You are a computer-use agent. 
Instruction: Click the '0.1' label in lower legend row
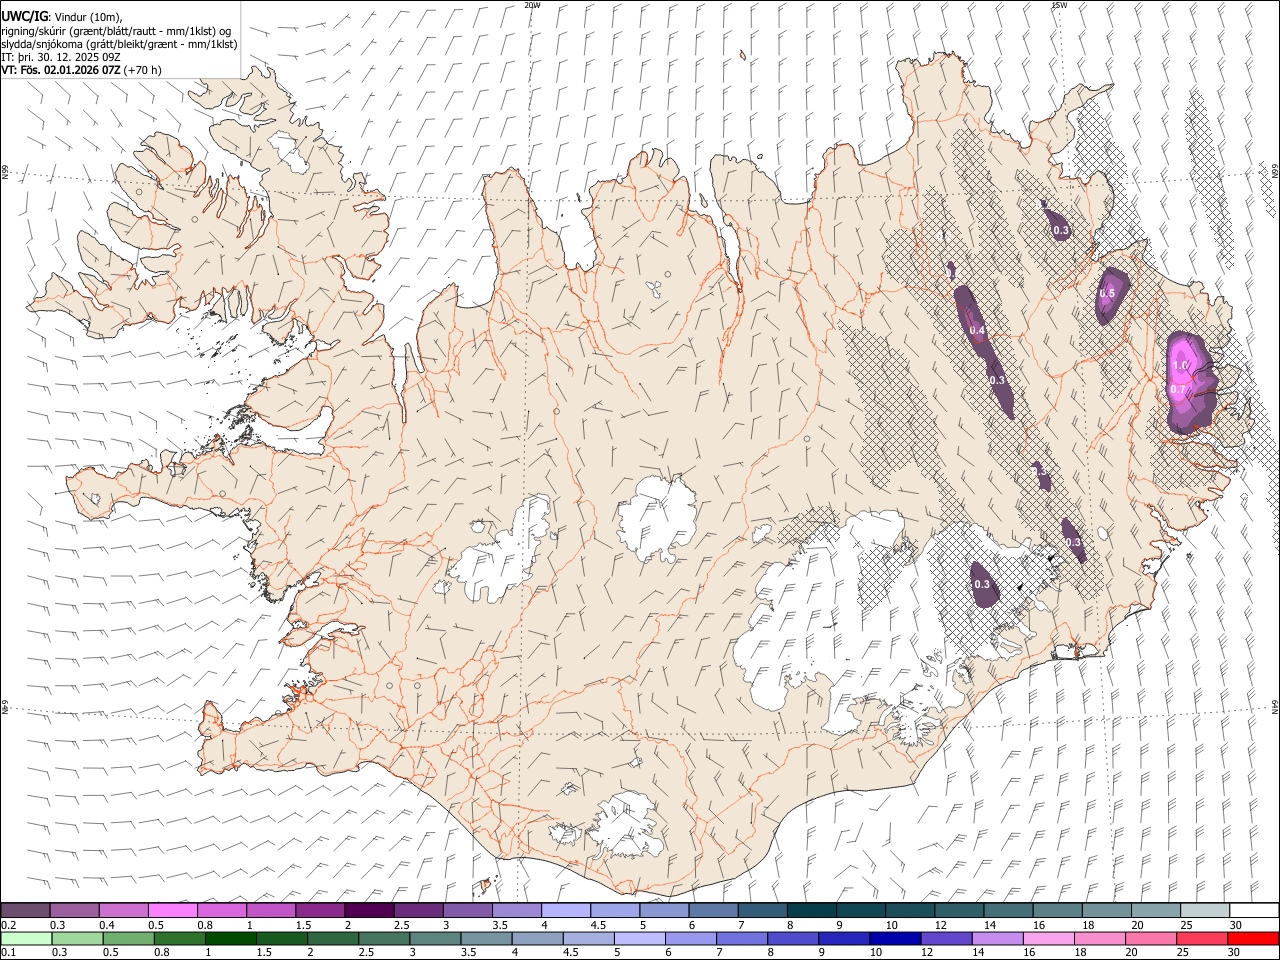coord(9,952)
